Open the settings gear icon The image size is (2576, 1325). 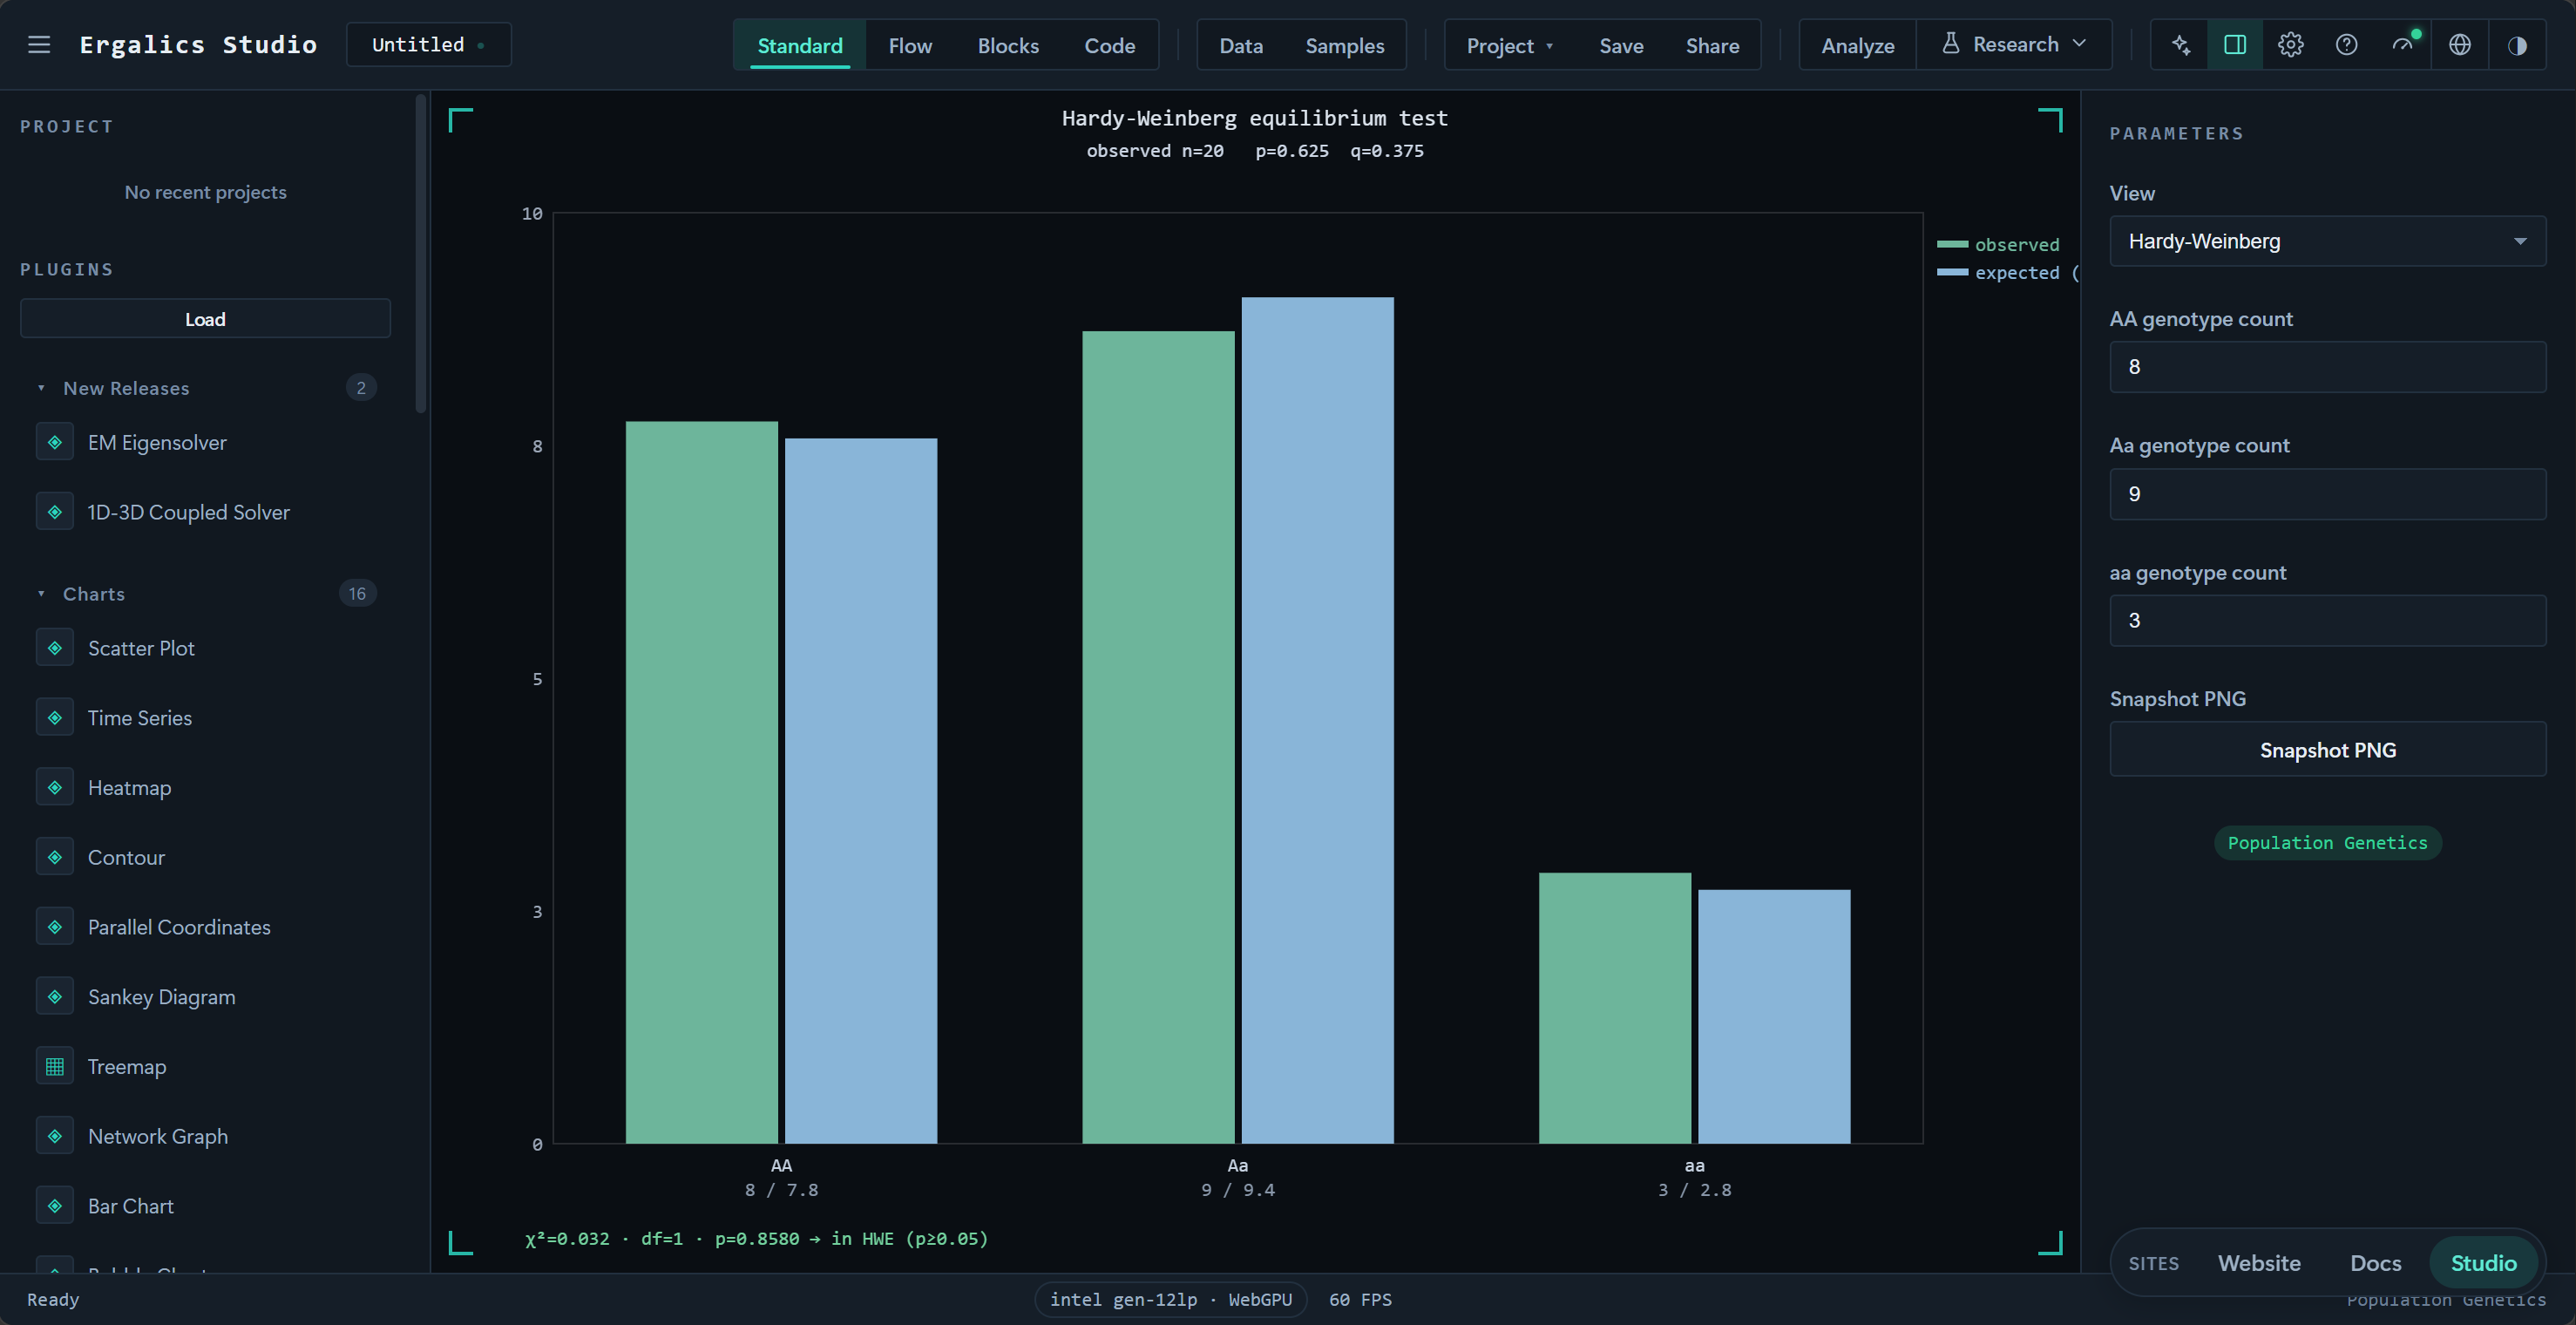pos(2291,45)
